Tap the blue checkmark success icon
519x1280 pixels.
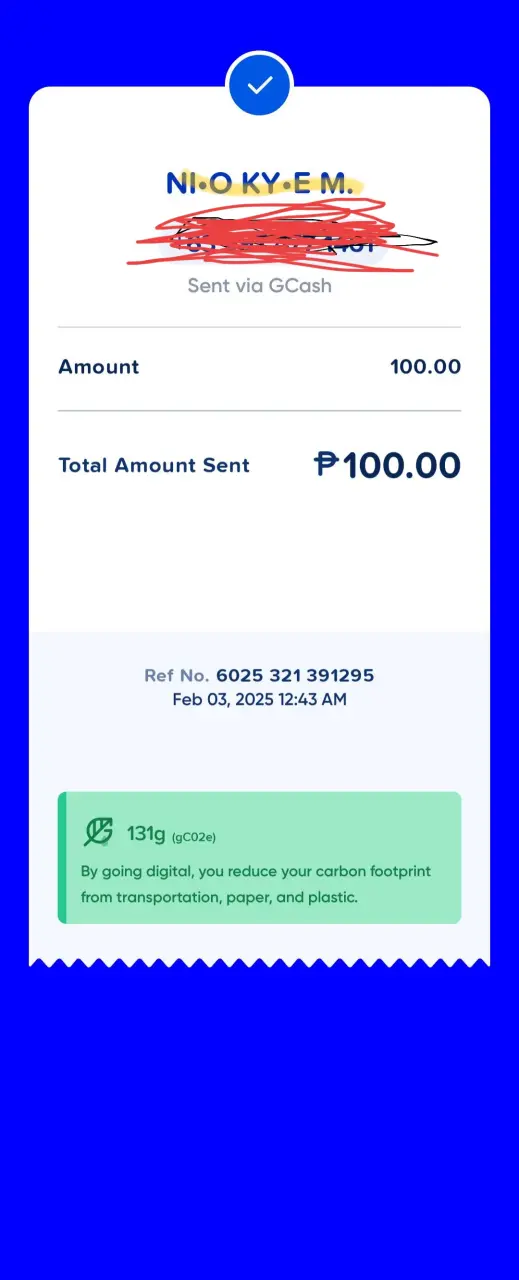point(259,84)
